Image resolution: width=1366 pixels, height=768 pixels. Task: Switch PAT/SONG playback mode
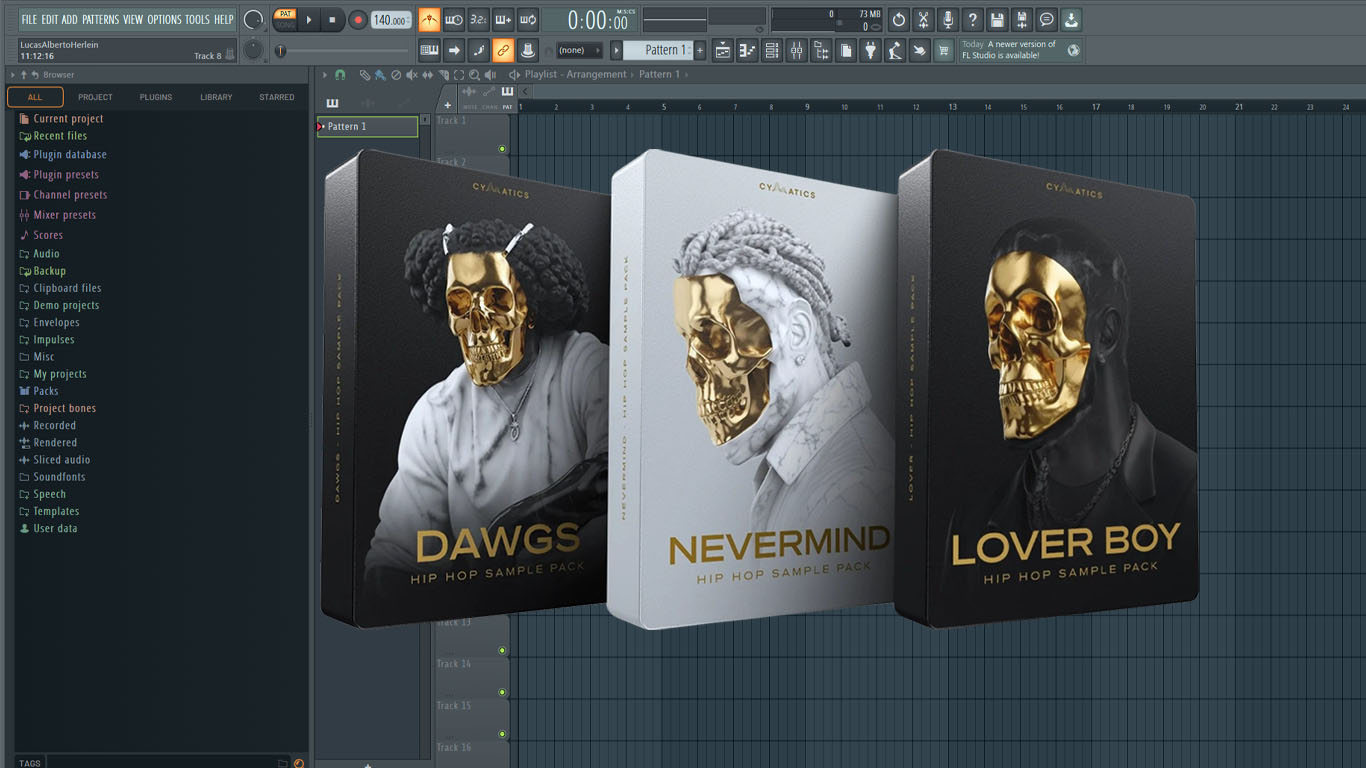pos(285,19)
